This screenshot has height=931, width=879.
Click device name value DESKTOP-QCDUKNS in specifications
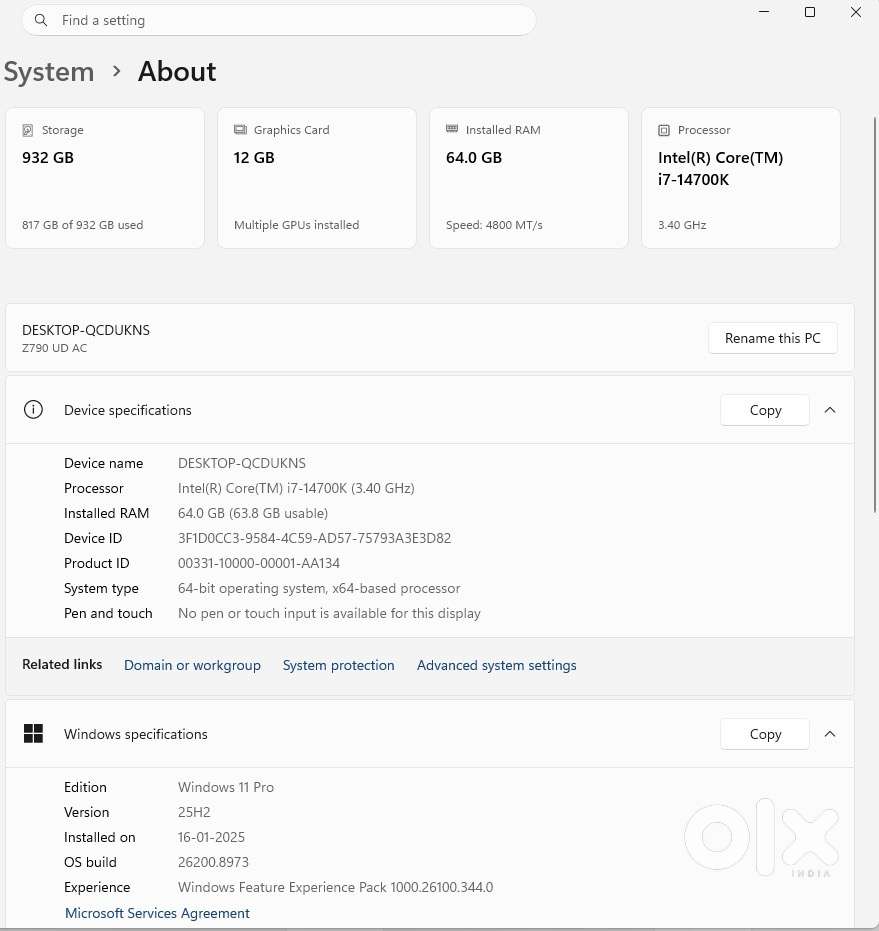pyautogui.click(x=242, y=463)
